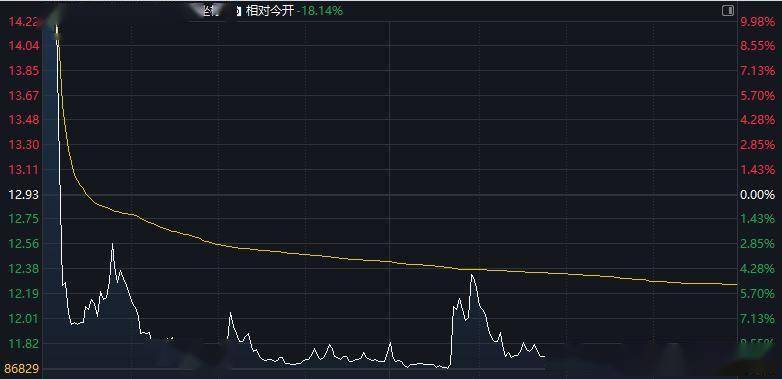Toggle the side panel icon at top right
This screenshot has width=782, height=379.
click(x=728, y=10)
